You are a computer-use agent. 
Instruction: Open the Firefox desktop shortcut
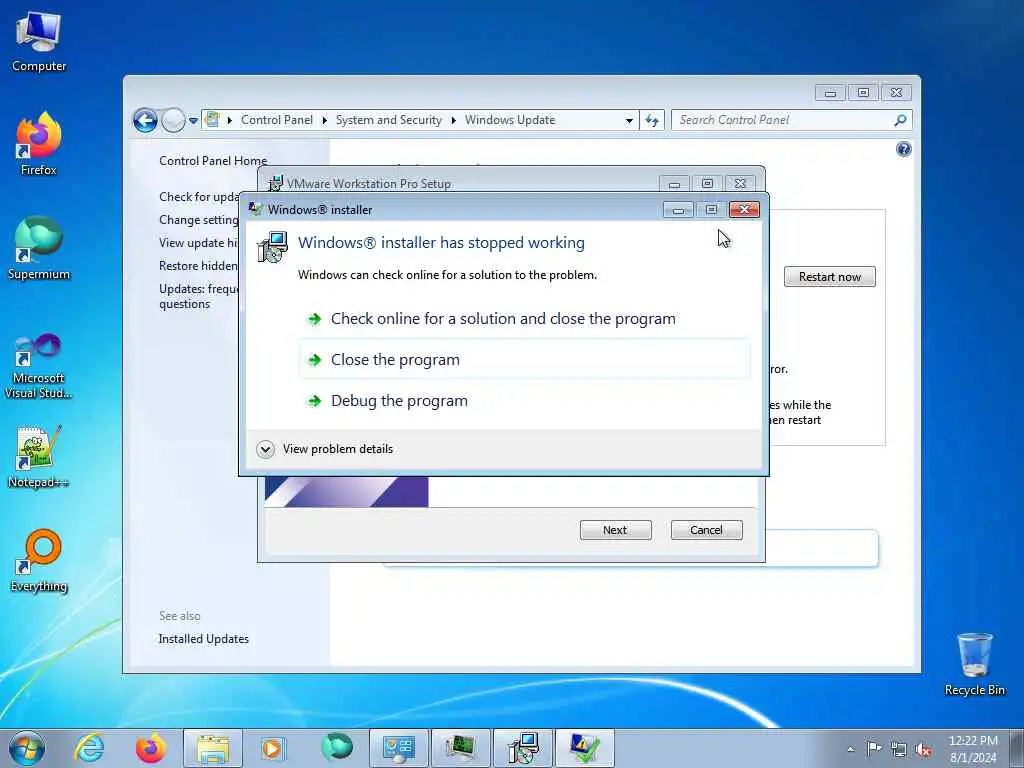tap(39, 144)
